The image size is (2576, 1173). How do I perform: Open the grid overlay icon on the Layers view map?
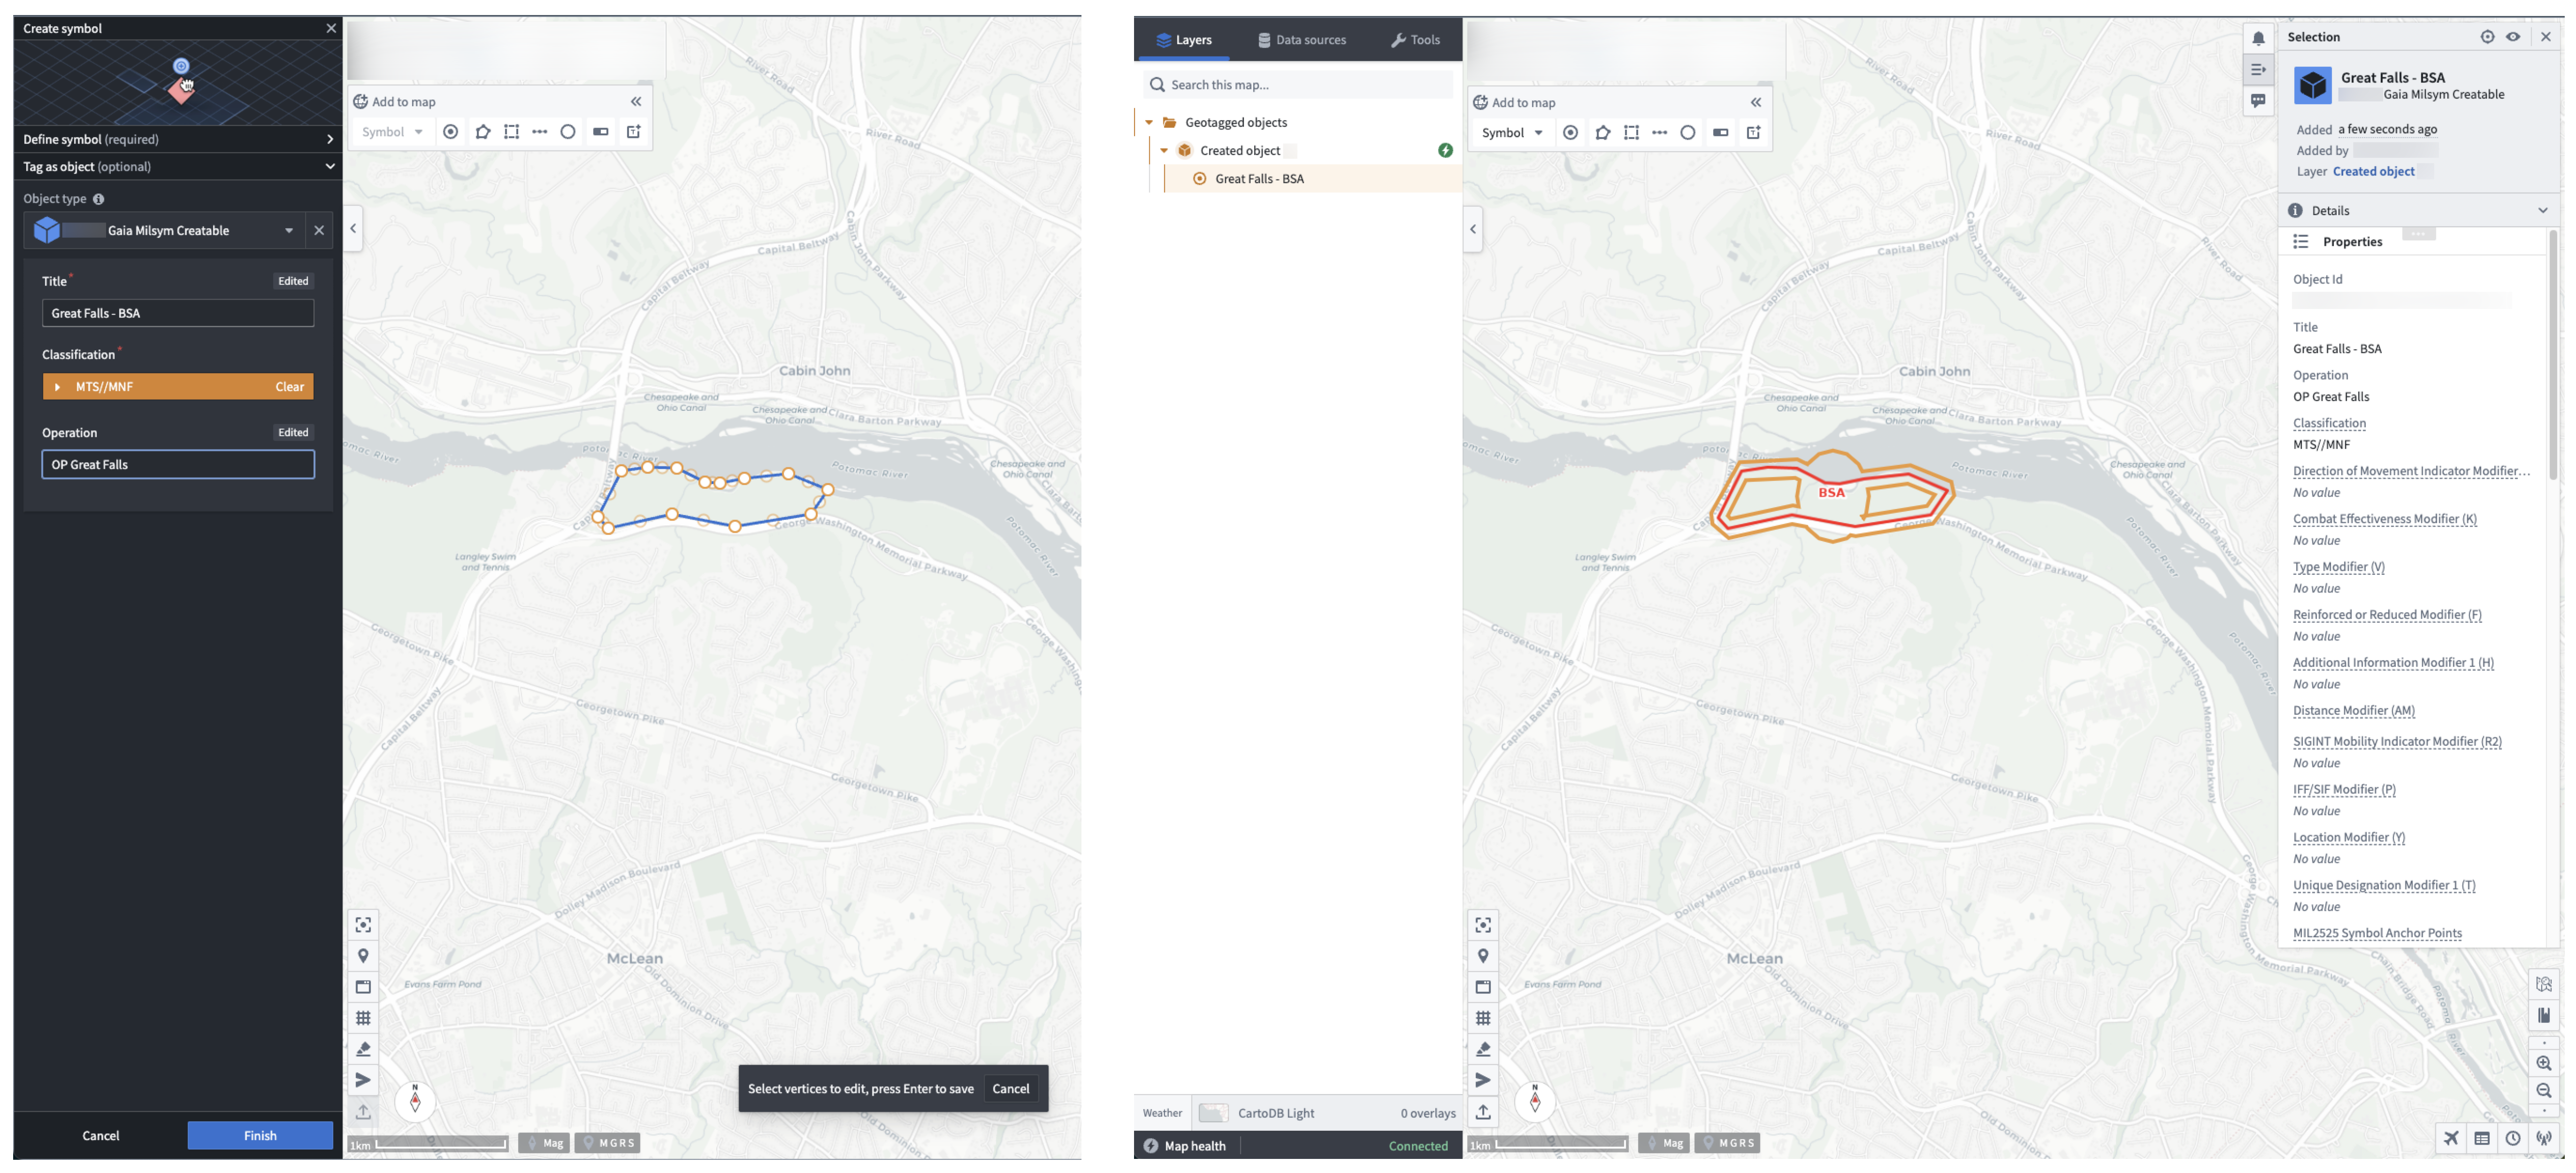click(x=1483, y=1018)
